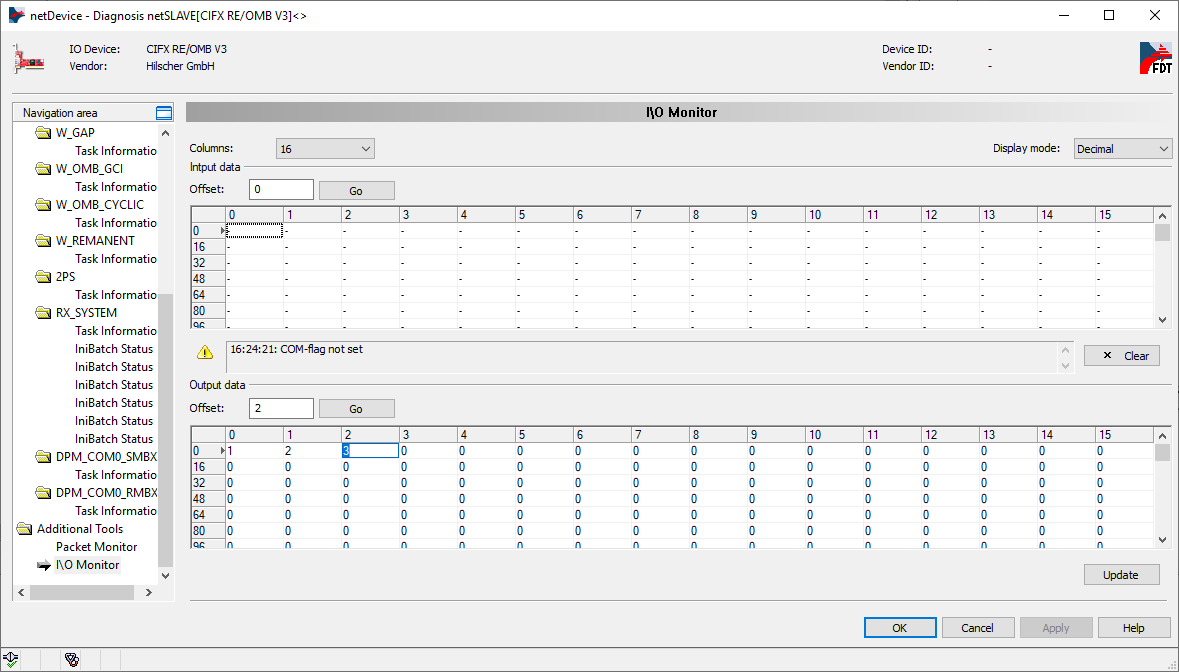The image size is (1179, 672).
Task: Click the Additional Tools open folder icon
Action: pos(25,529)
